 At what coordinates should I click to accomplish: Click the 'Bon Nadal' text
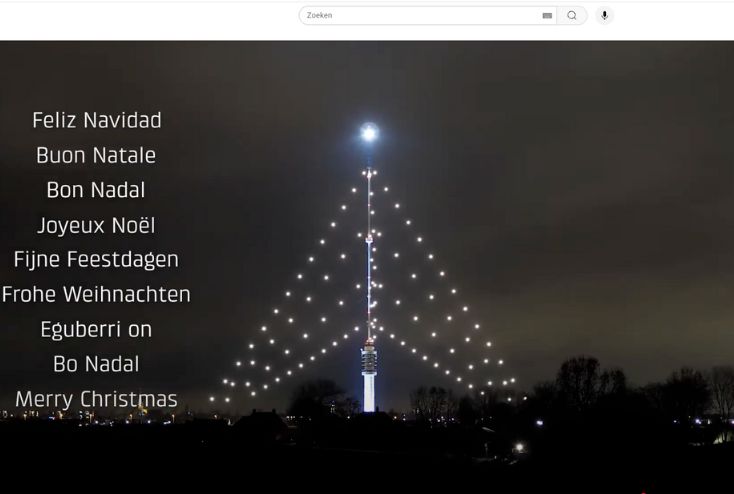(96, 190)
